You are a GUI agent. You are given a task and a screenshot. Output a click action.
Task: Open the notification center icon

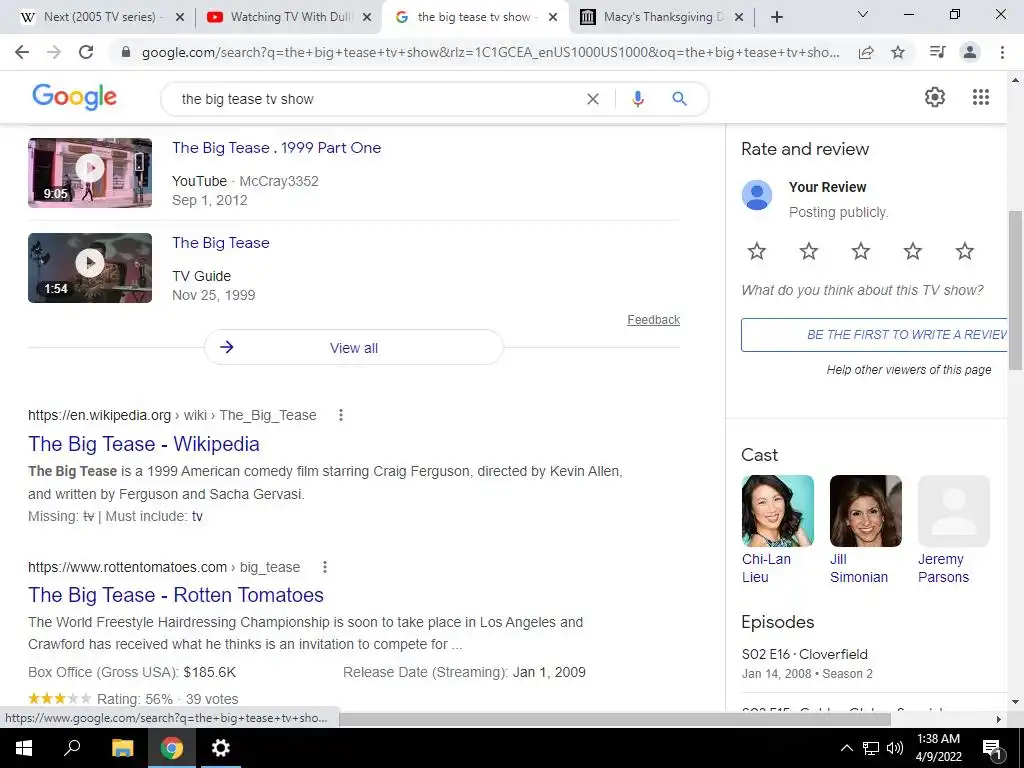pyautogui.click(x=992, y=748)
